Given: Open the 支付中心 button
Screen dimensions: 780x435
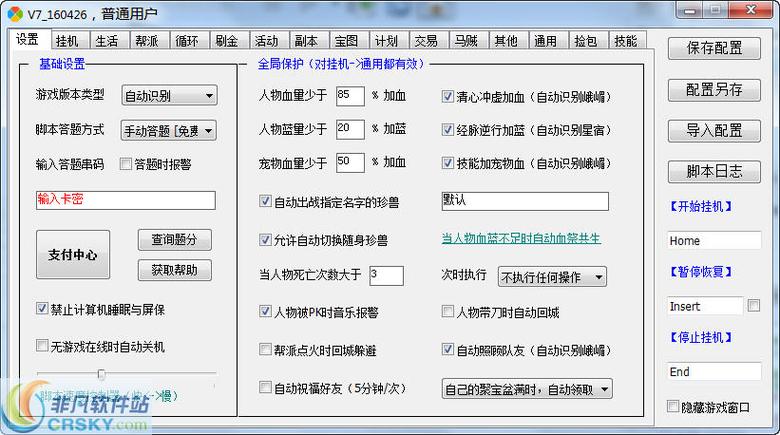Looking at the screenshot, I should (x=73, y=254).
